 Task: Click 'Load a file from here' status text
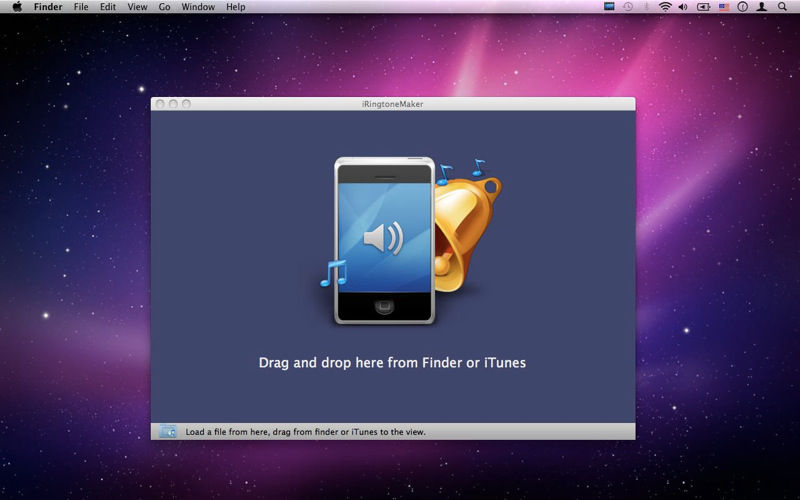point(305,432)
